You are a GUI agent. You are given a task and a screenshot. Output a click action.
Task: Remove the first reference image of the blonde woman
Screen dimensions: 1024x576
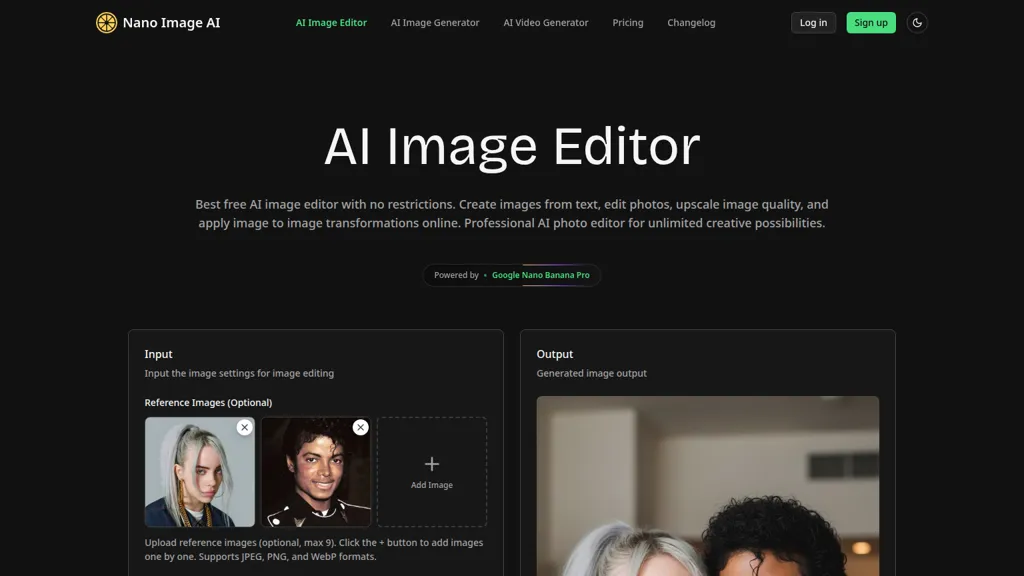(x=244, y=427)
